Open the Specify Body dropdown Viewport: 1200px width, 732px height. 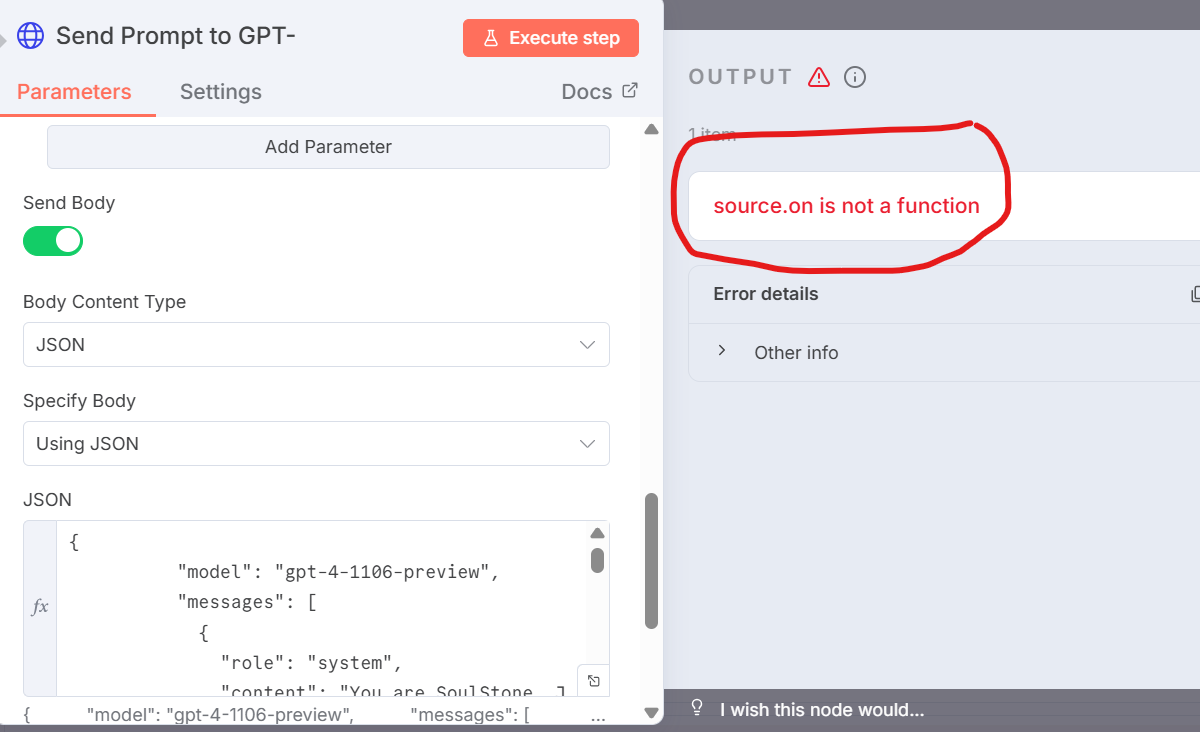(x=316, y=444)
